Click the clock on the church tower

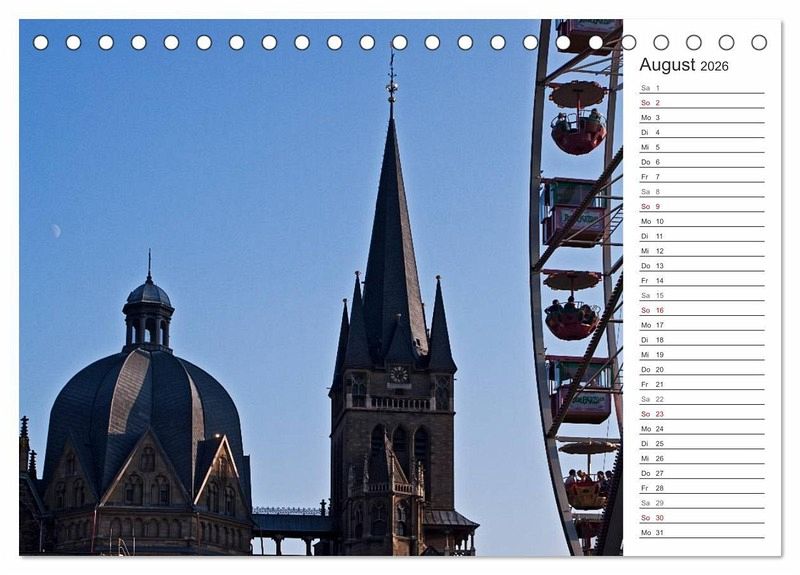coord(398,374)
